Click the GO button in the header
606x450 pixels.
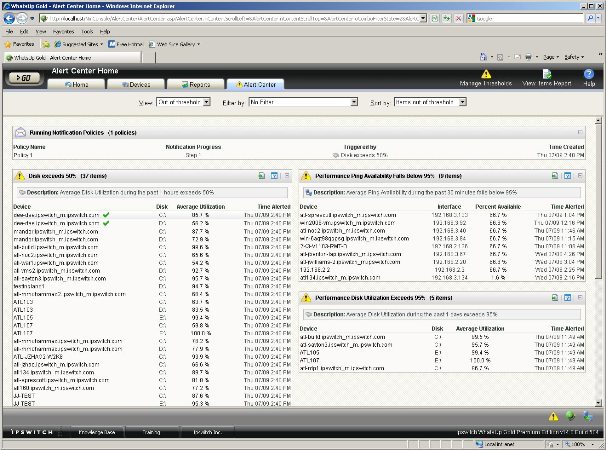click(25, 78)
